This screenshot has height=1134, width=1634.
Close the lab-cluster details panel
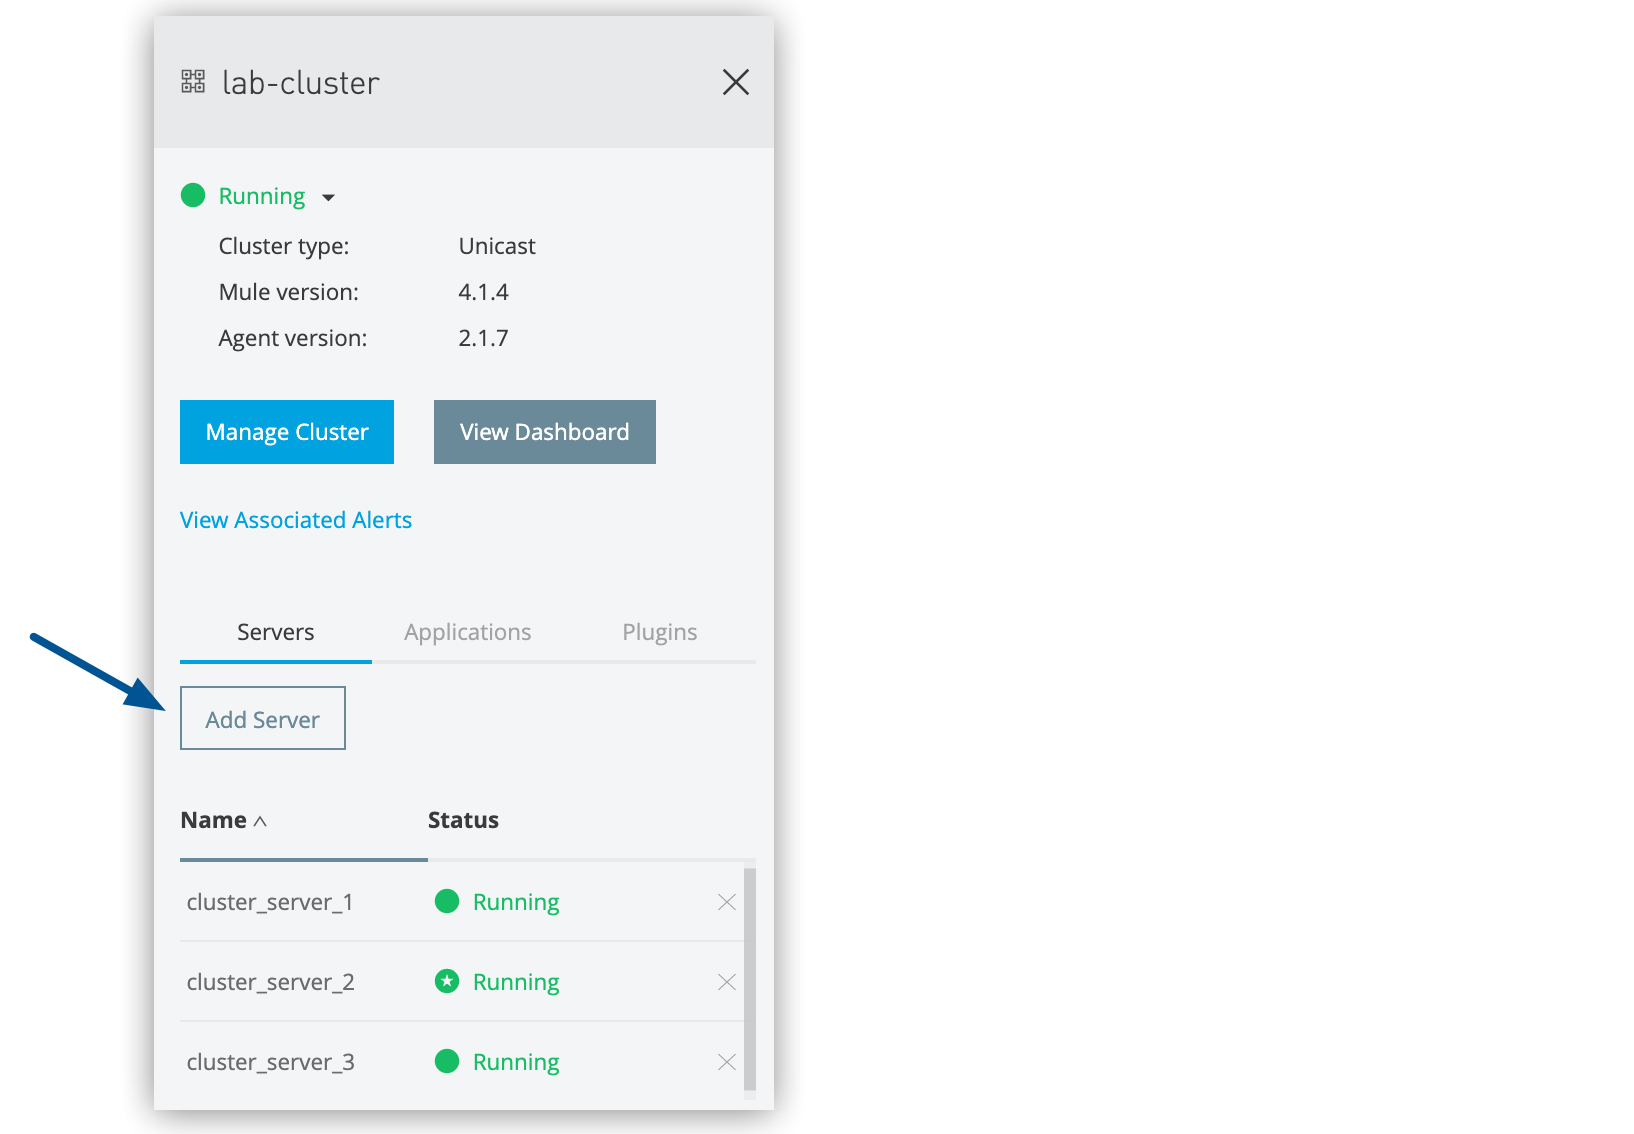[x=736, y=82]
